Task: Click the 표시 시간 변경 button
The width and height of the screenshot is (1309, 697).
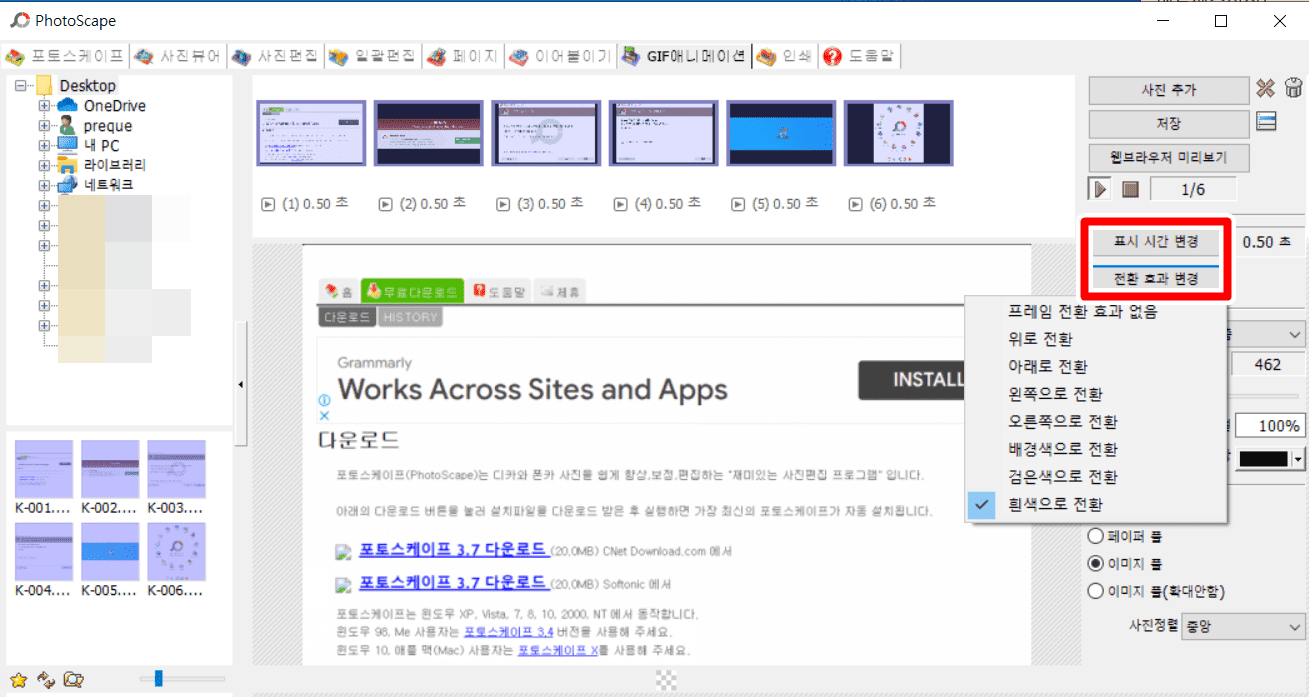Action: pyautogui.click(x=1156, y=241)
